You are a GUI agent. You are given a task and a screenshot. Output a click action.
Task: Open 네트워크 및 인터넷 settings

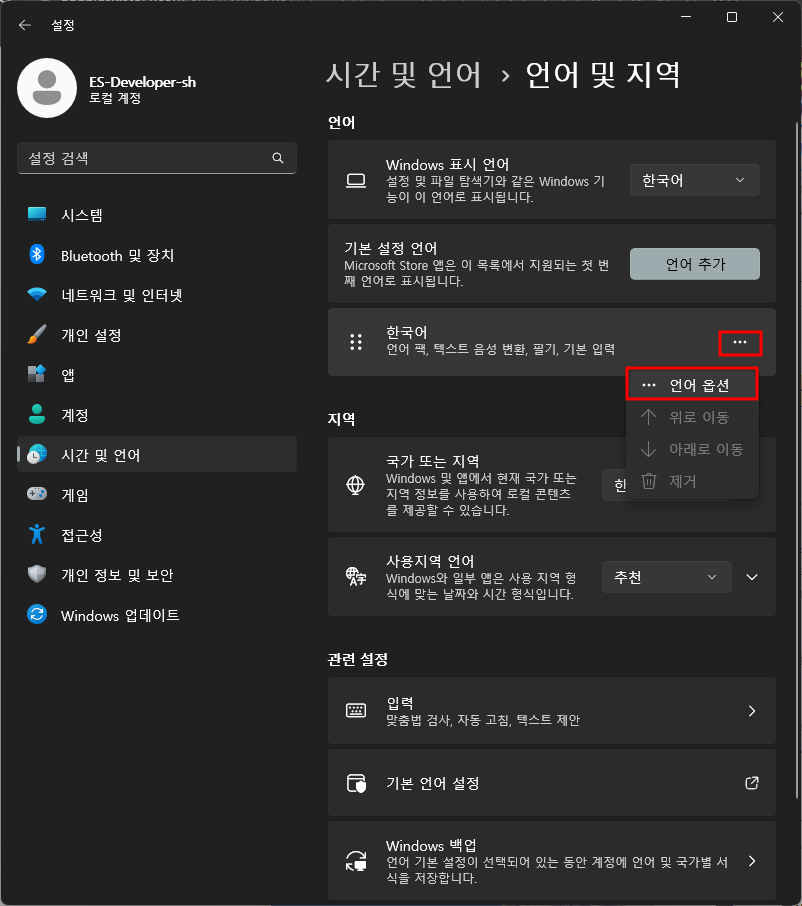[157, 295]
